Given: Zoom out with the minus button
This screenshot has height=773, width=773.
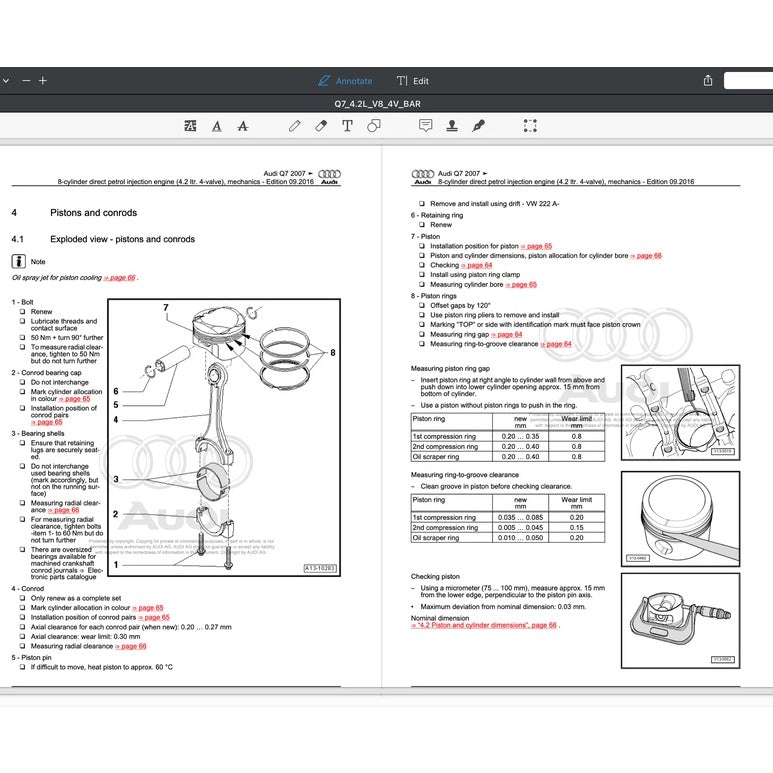Looking at the screenshot, I should (x=26, y=81).
